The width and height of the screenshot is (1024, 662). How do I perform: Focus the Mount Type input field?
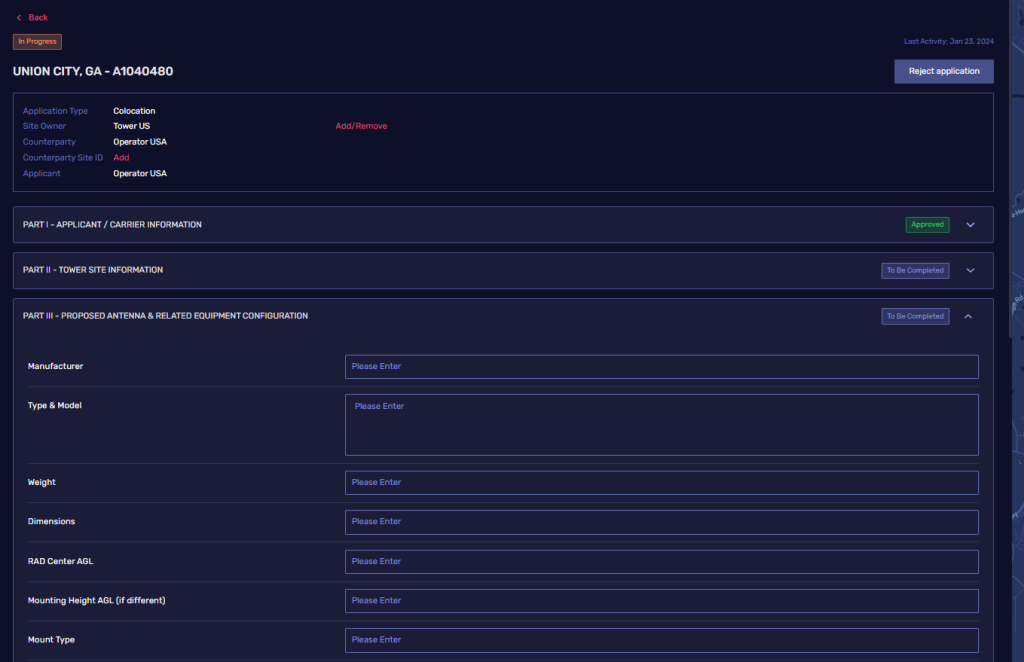pos(661,640)
